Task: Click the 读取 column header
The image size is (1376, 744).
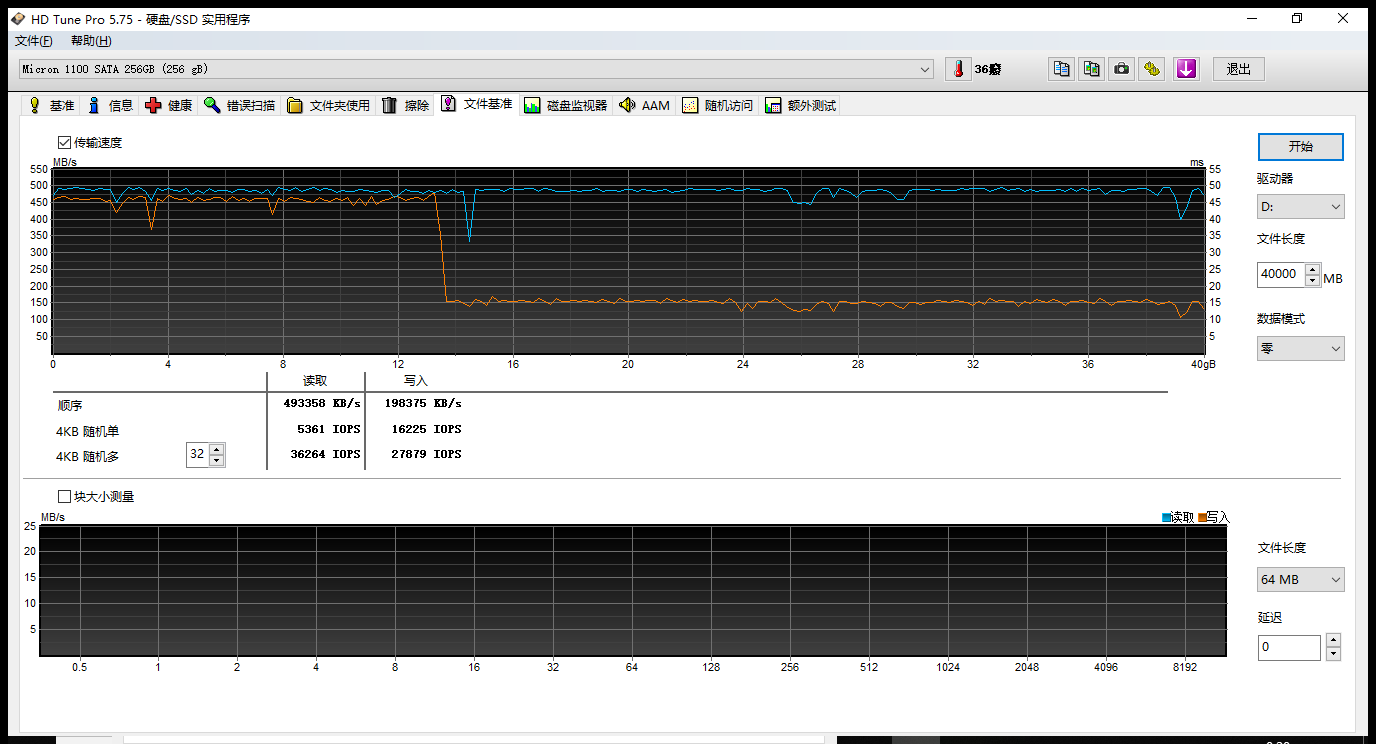Action: point(315,381)
